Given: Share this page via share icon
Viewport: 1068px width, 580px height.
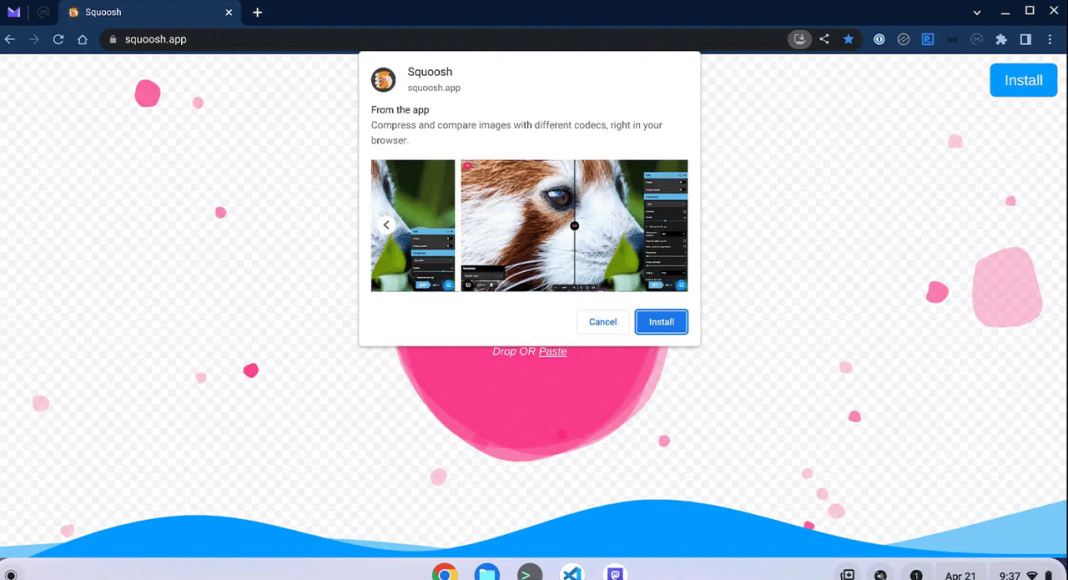Looking at the screenshot, I should (824, 39).
